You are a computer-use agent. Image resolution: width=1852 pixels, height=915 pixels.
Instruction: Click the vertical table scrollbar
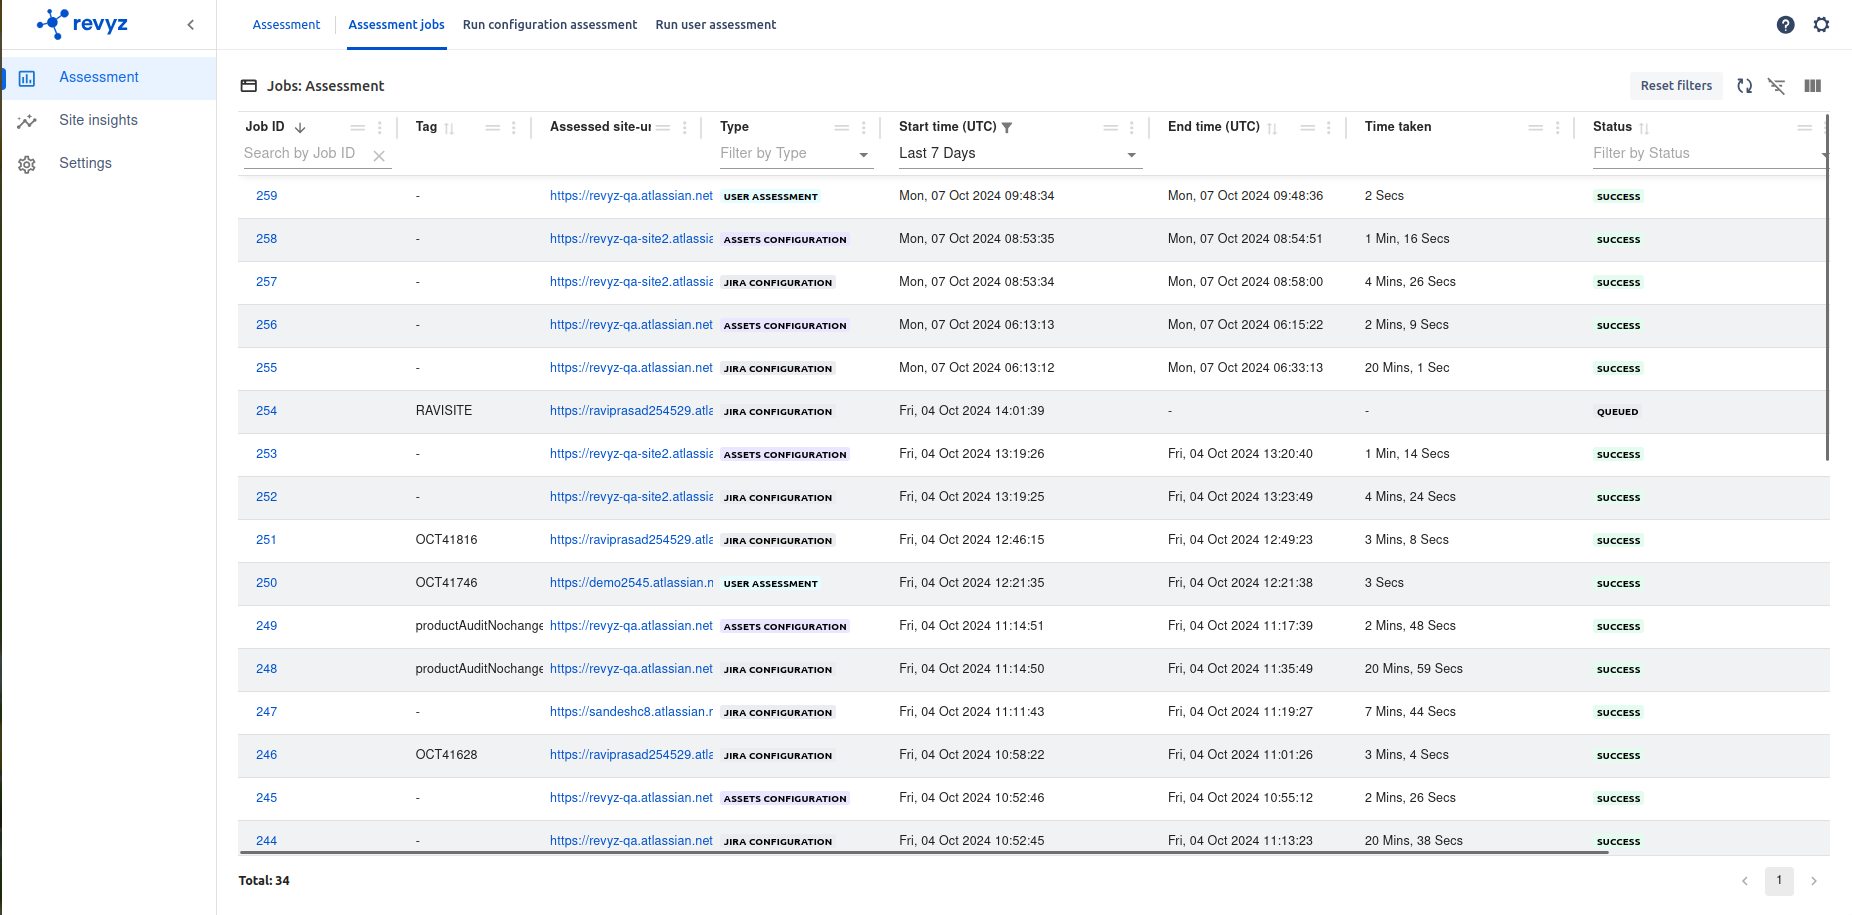coord(1827,288)
